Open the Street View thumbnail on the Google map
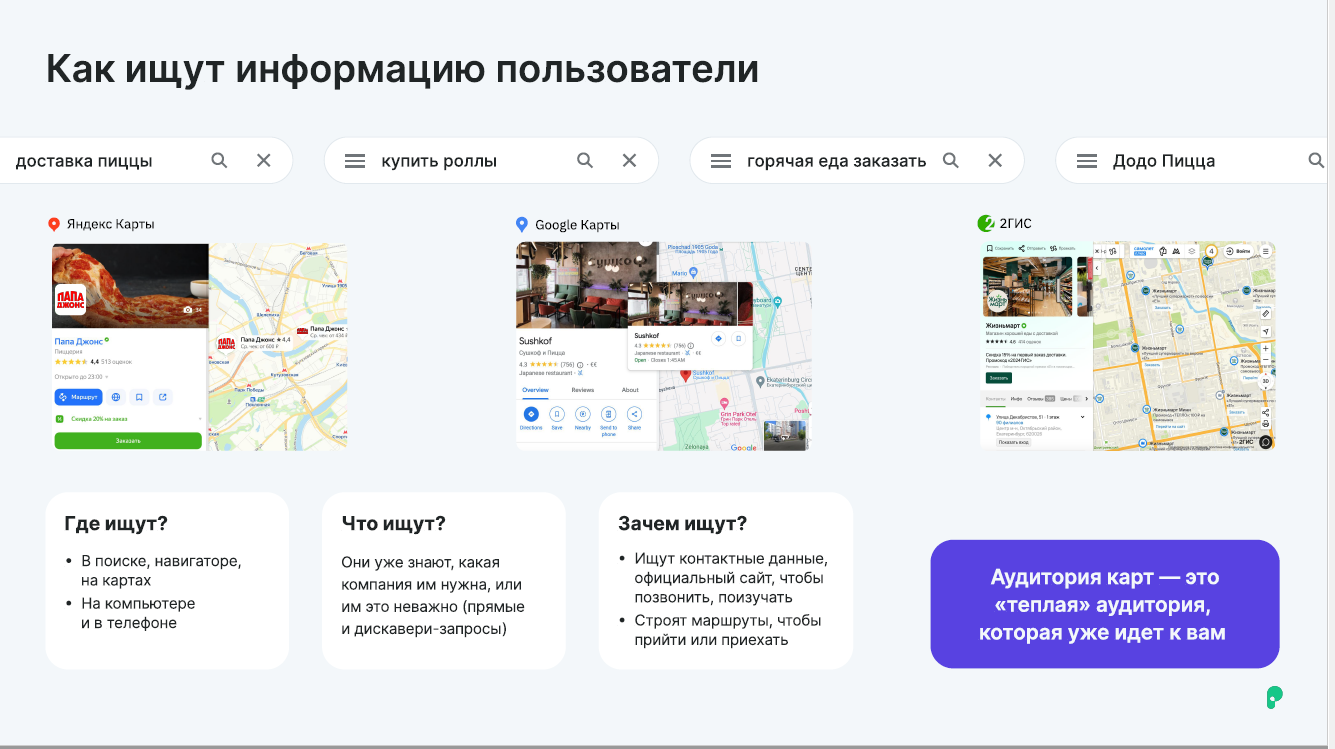The image size is (1335, 749). click(x=785, y=435)
